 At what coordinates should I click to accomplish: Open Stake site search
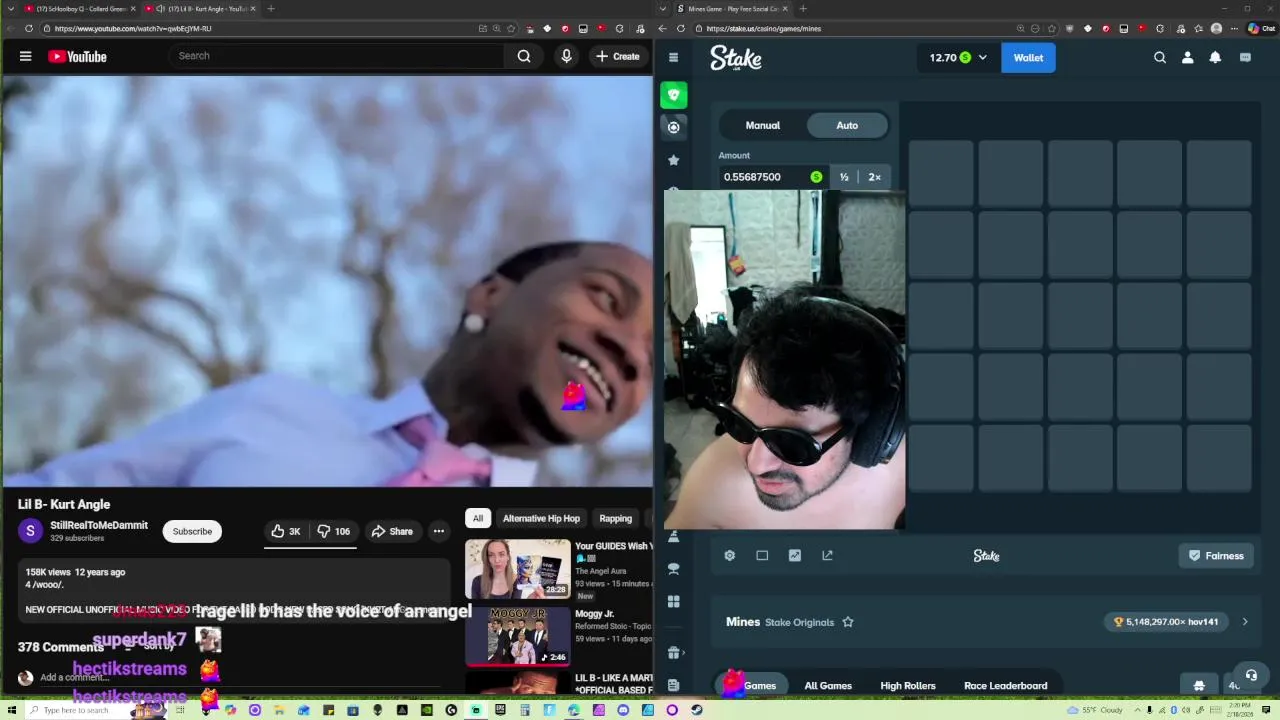click(x=1160, y=57)
